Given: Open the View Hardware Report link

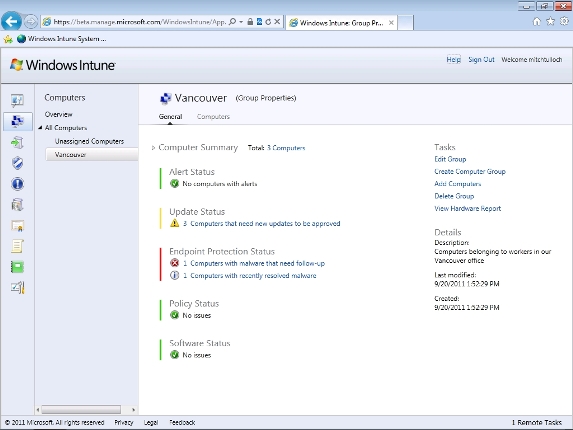Looking at the screenshot, I should point(467,209).
